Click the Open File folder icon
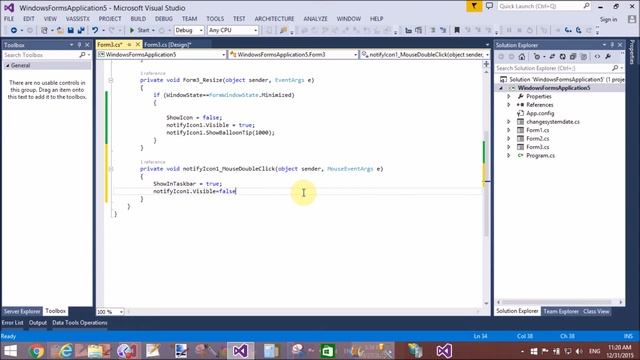Screen dimensions: 640x360 point(60,30)
